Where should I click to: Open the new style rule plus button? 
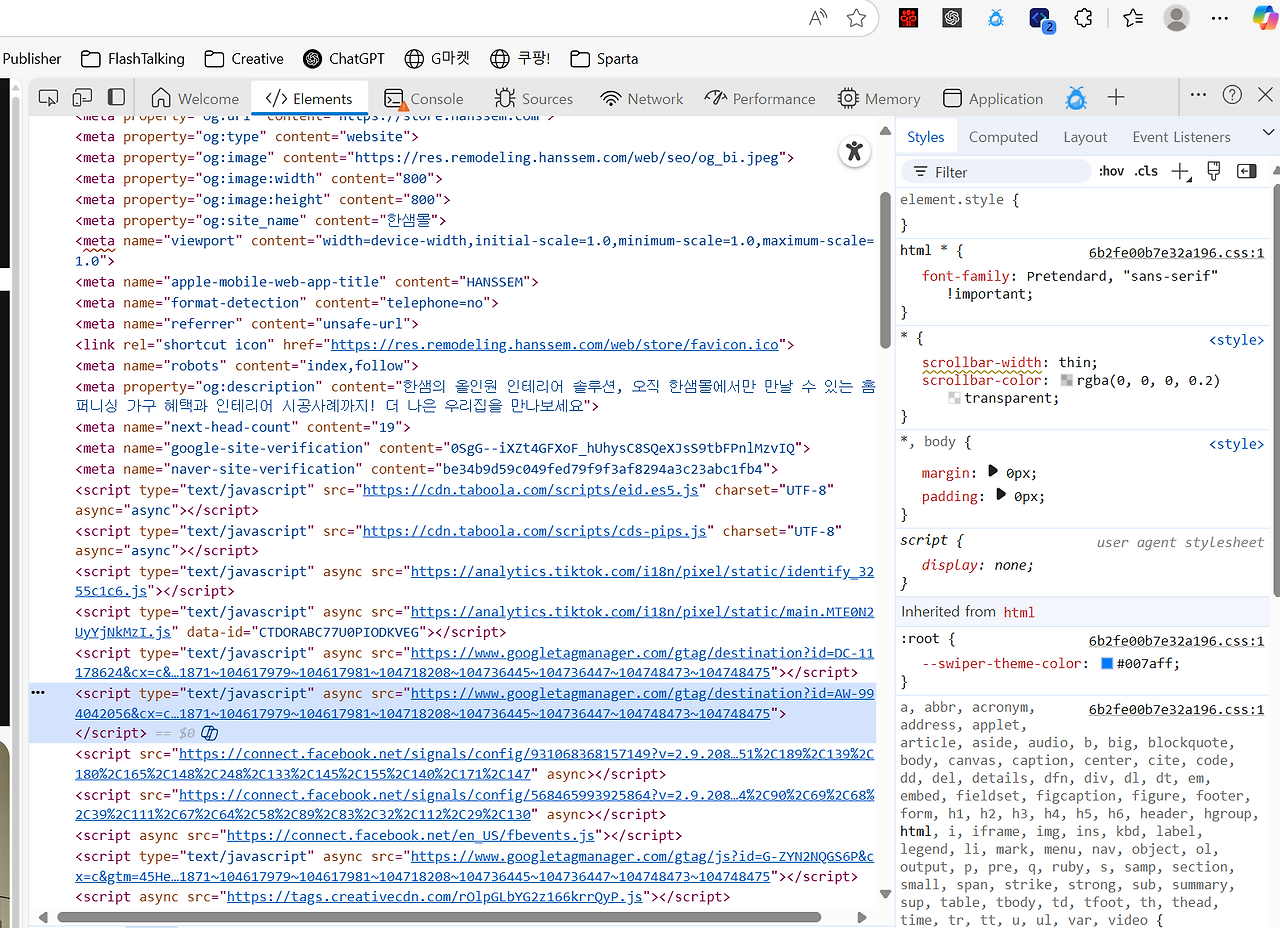[x=1180, y=171]
